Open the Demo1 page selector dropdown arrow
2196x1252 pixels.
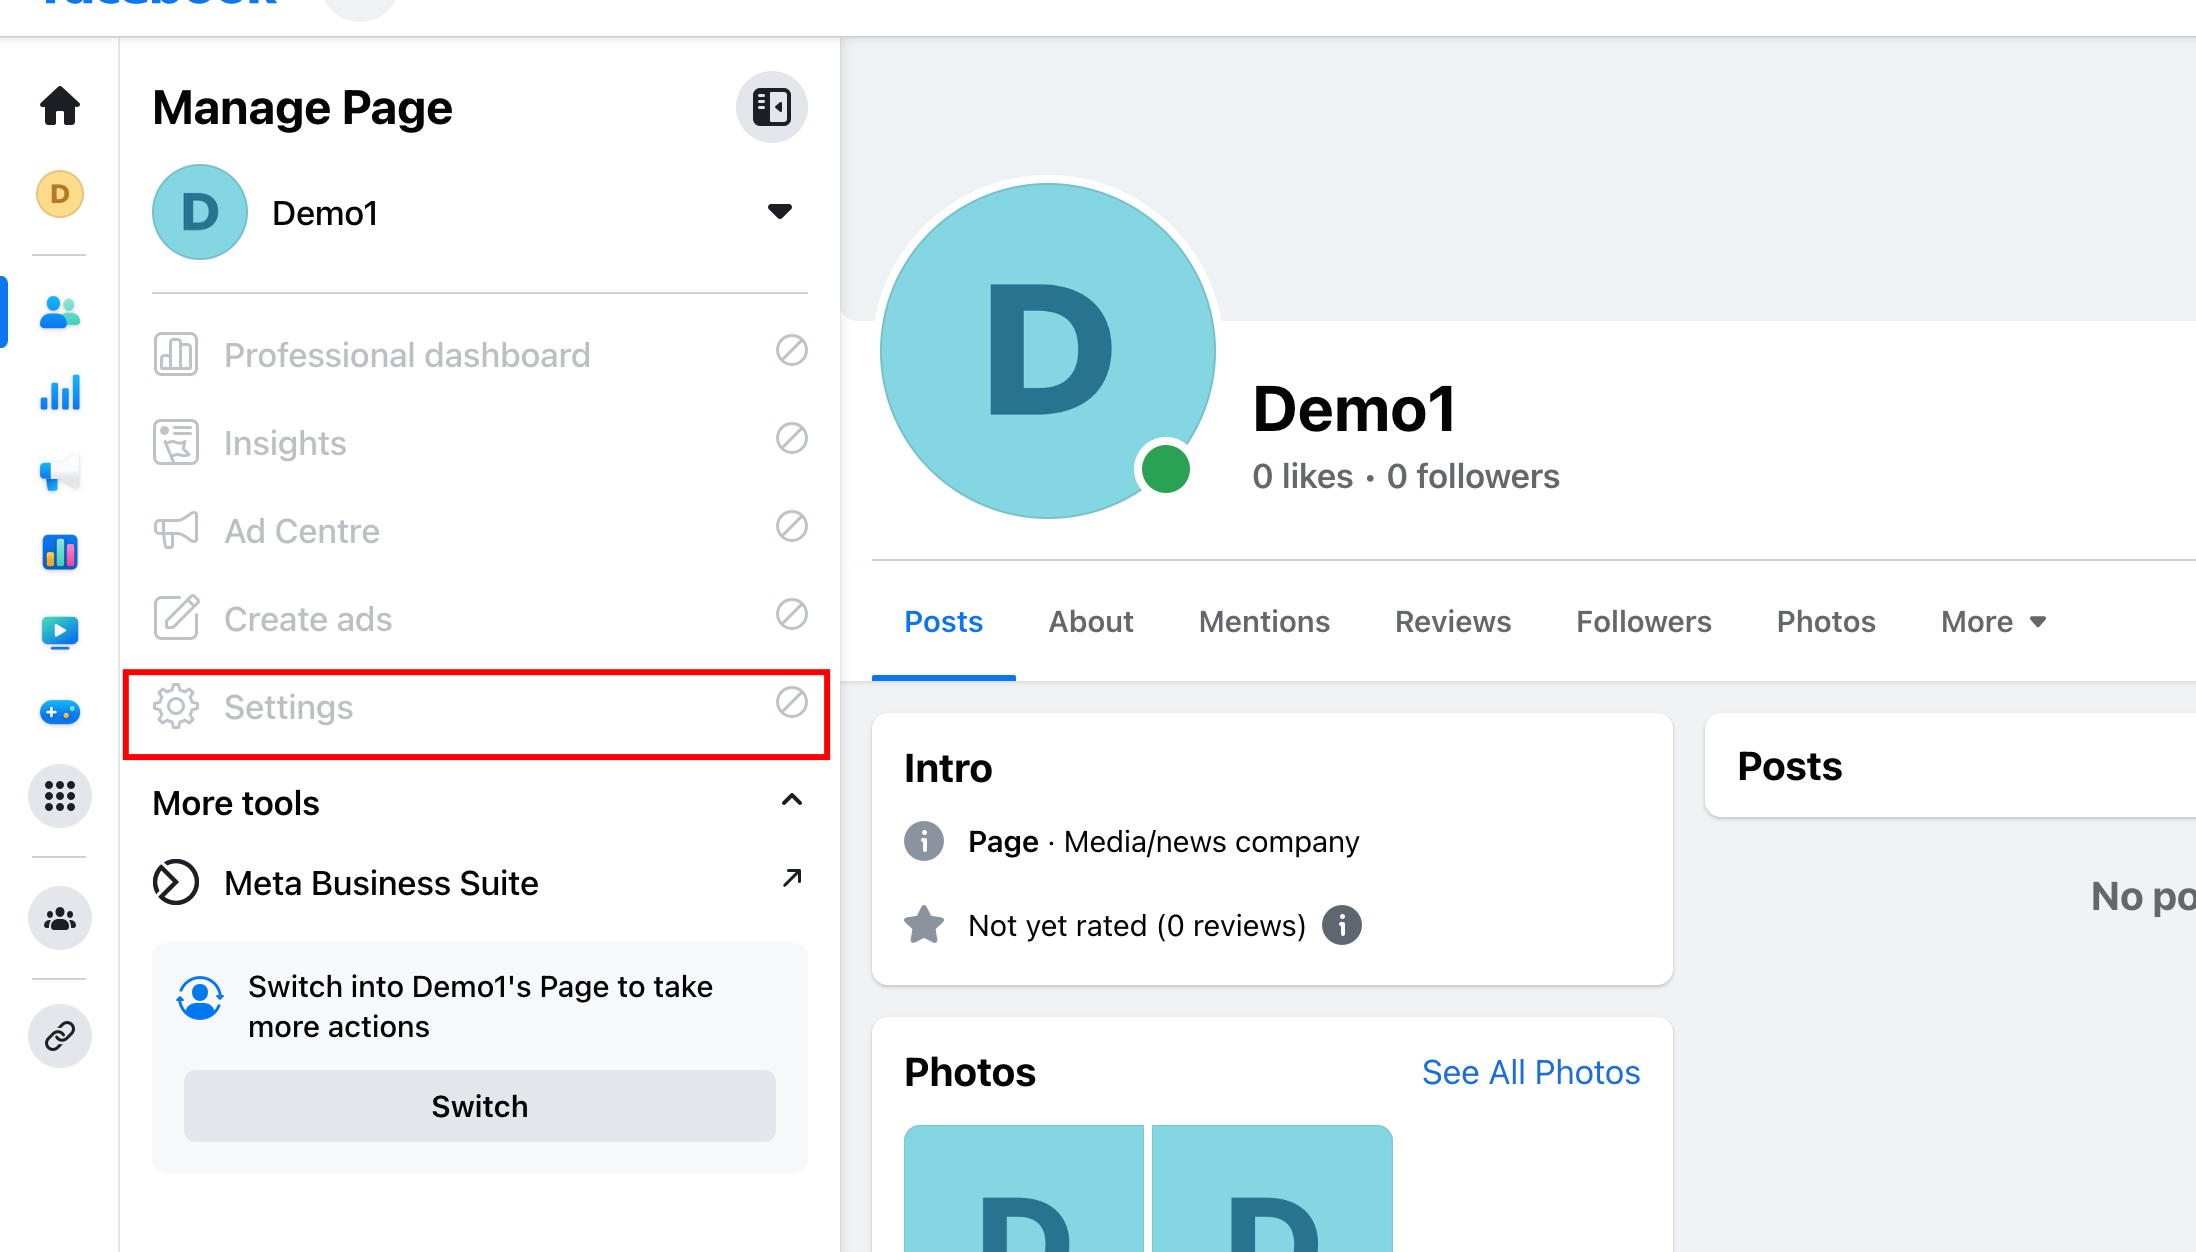780,211
